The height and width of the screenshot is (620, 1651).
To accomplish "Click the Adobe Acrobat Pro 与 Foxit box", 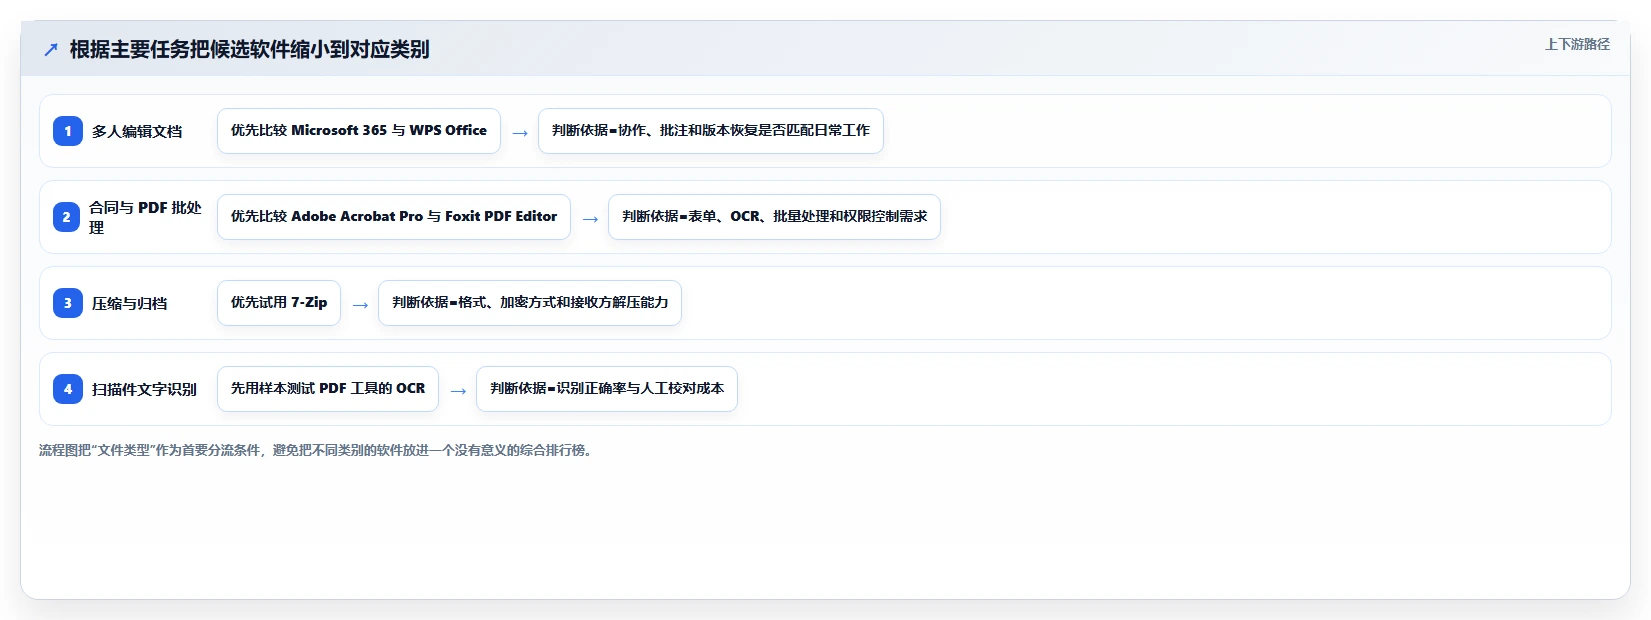I will 394,217.
